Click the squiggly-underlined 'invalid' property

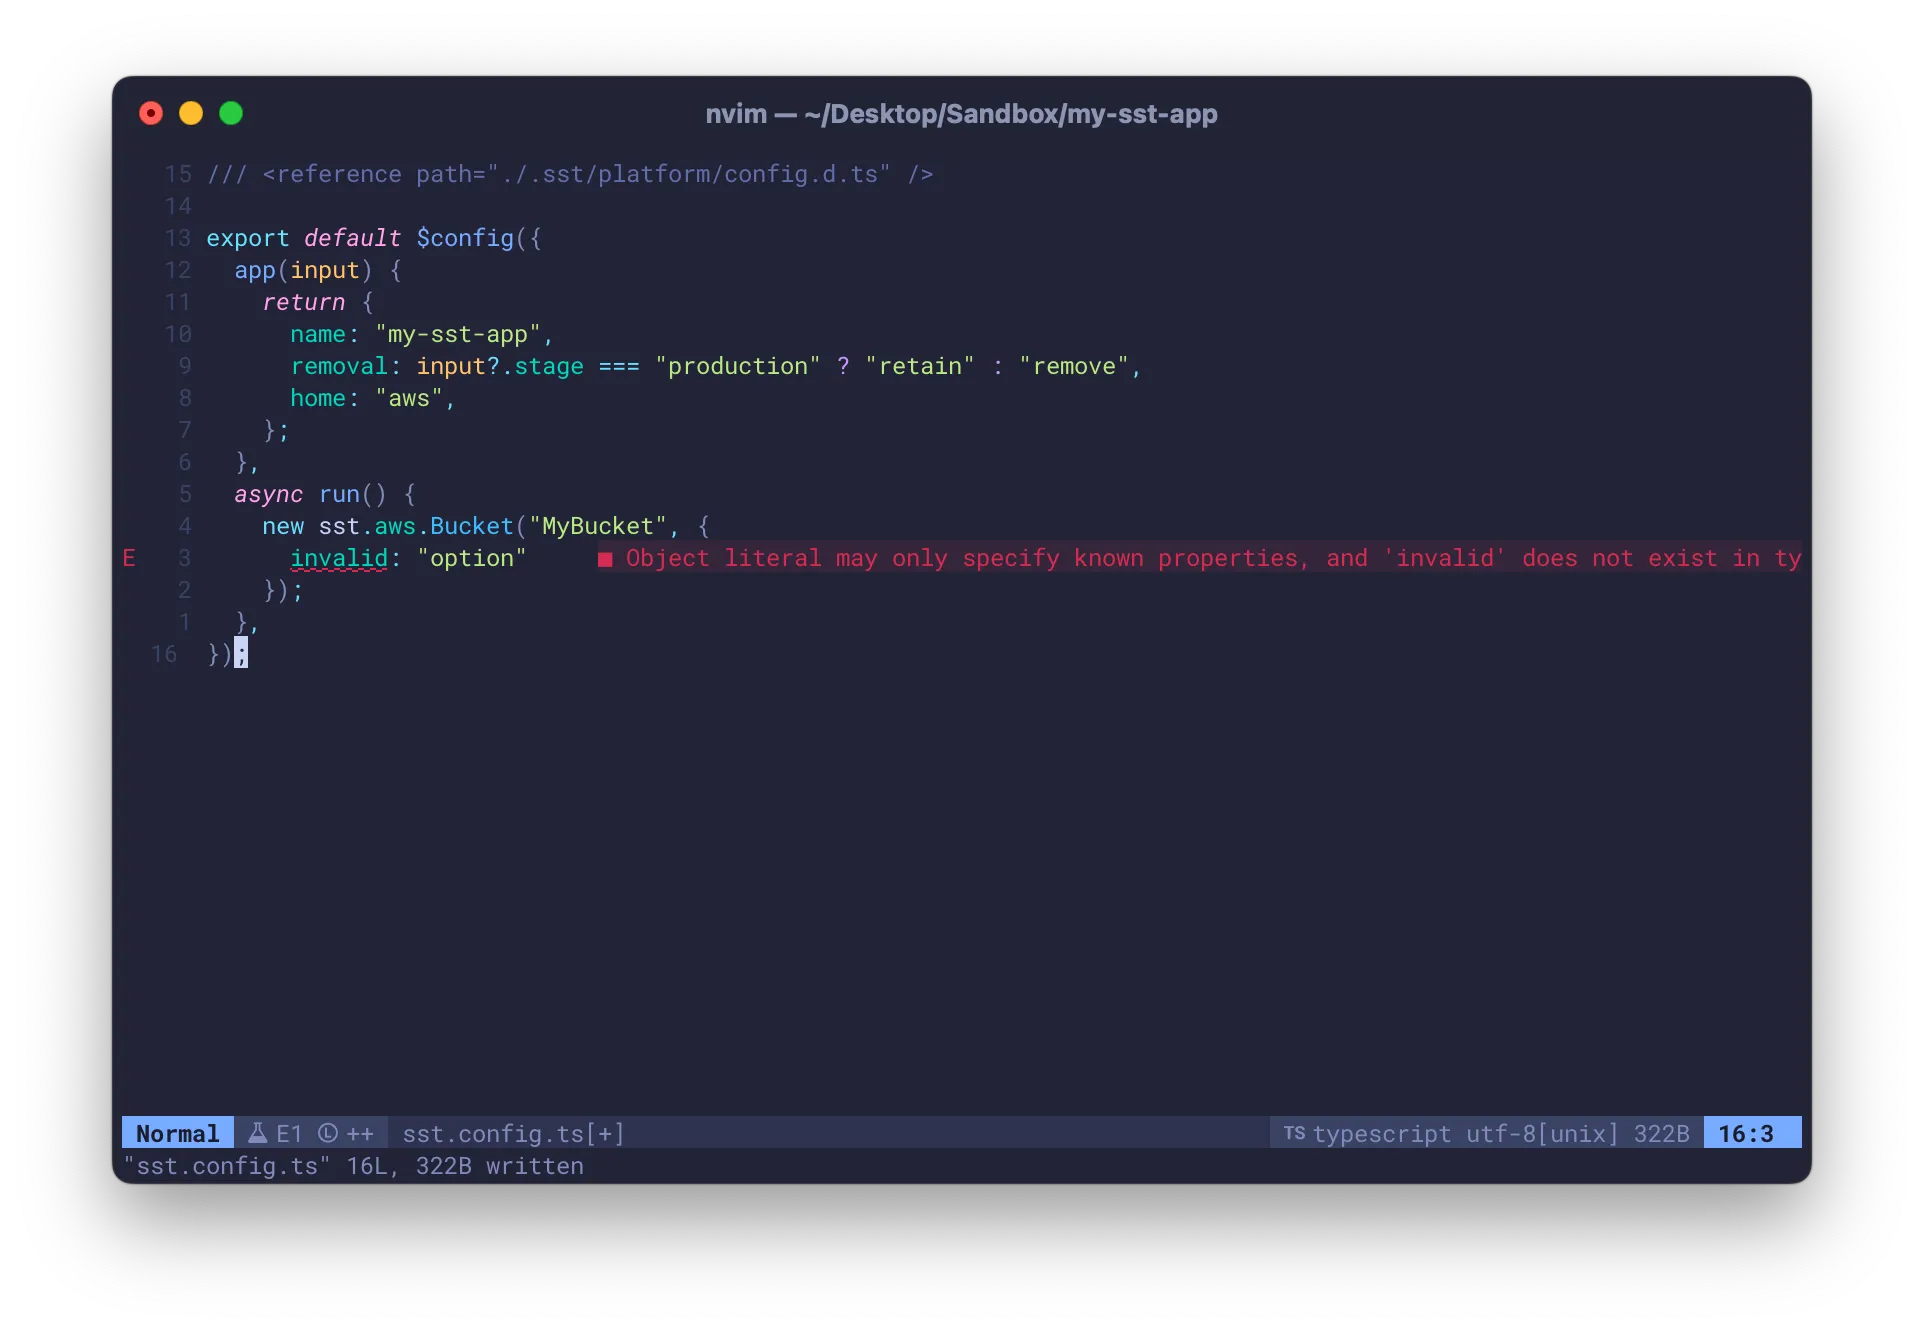(x=342, y=558)
